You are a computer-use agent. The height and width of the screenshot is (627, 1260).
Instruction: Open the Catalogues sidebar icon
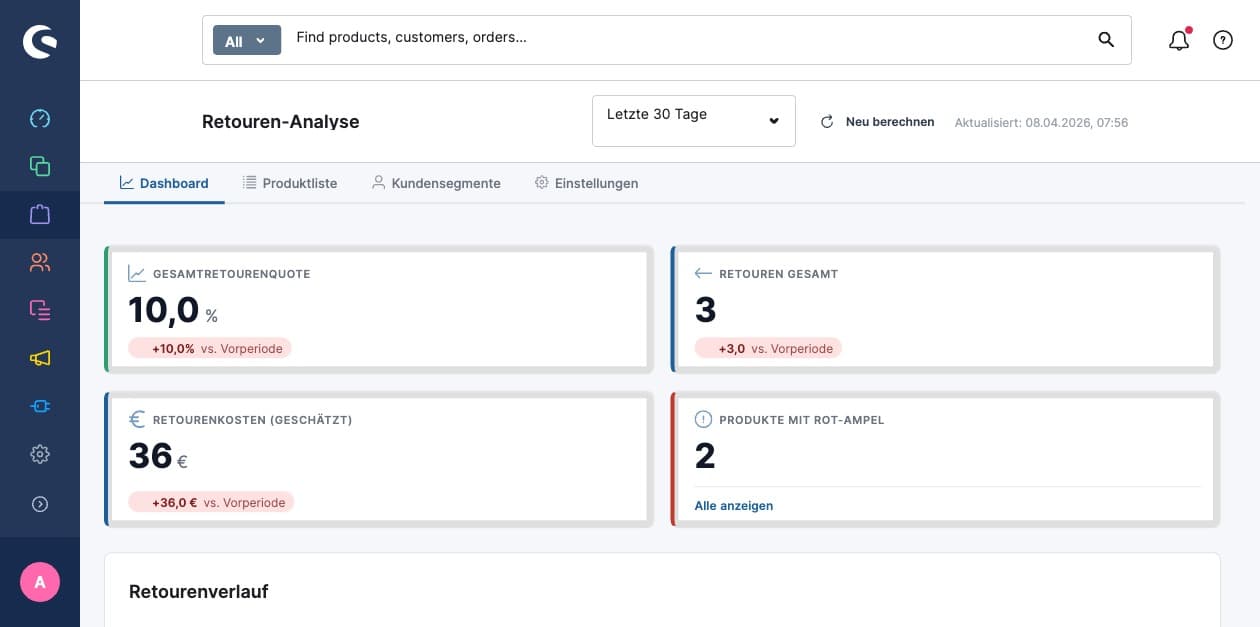40,166
